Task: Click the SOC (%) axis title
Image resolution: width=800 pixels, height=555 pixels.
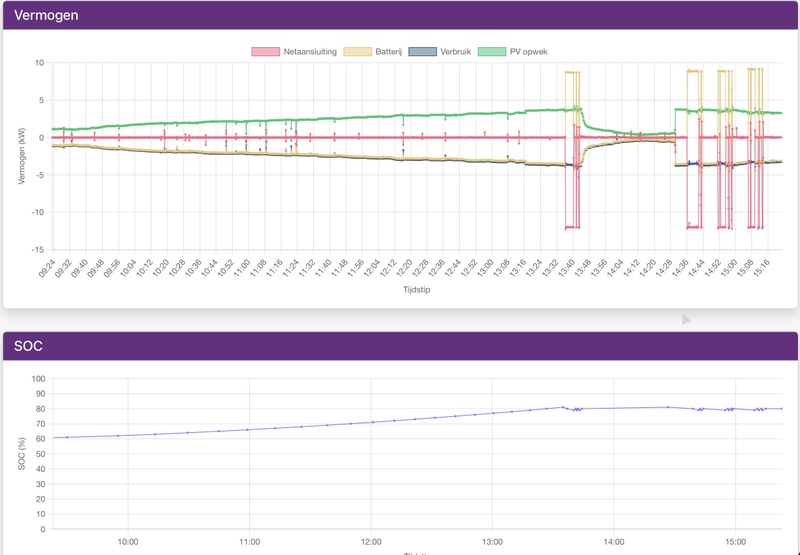Action: click(x=22, y=453)
